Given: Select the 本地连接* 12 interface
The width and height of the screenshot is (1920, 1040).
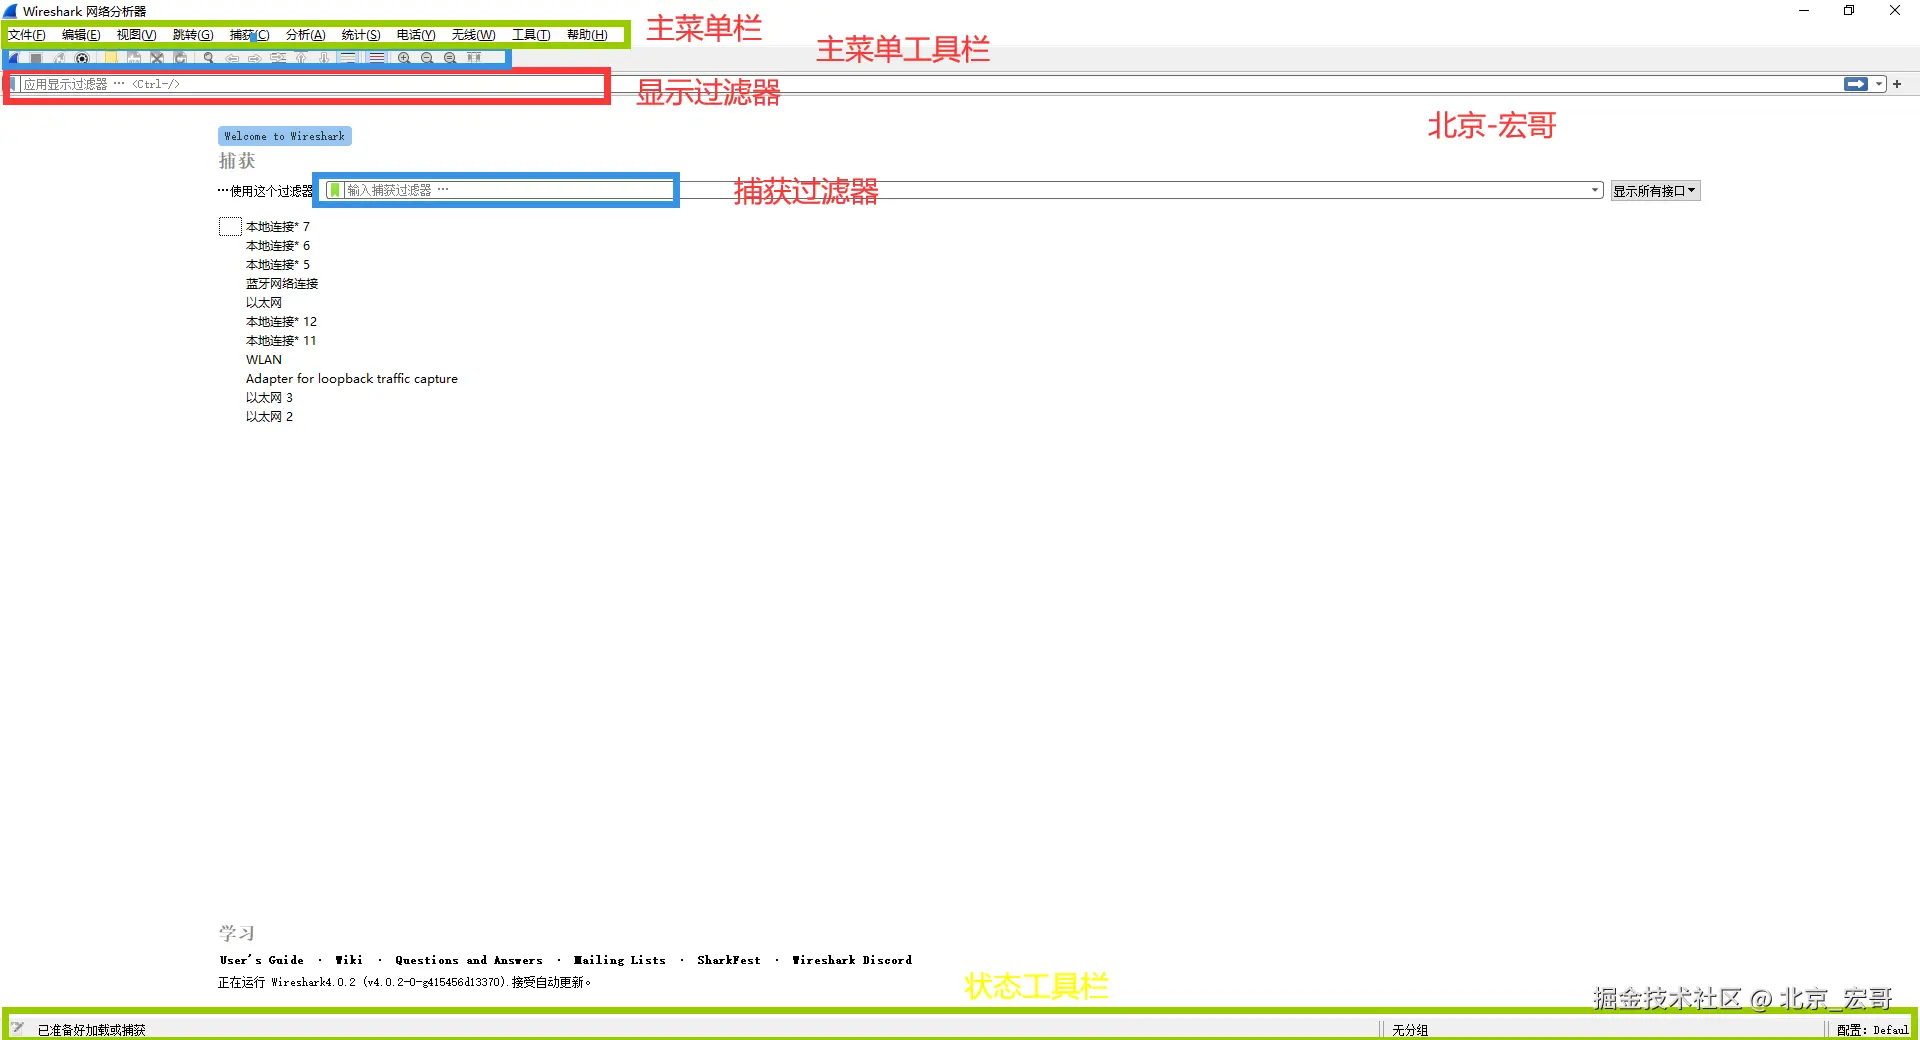Looking at the screenshot, I should point(281,322).
